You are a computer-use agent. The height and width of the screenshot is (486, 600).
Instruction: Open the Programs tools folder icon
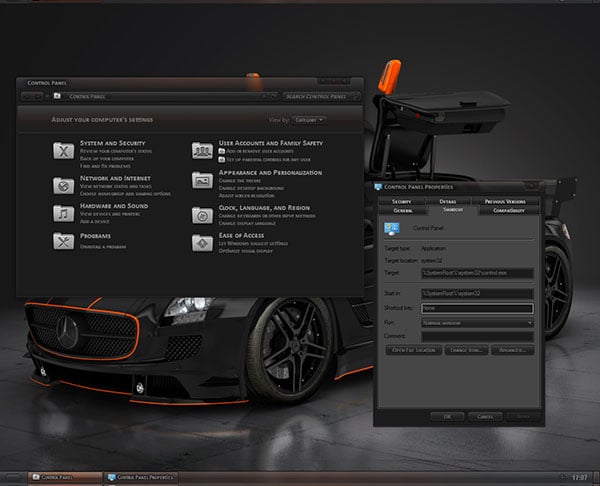tap(64, 241)
